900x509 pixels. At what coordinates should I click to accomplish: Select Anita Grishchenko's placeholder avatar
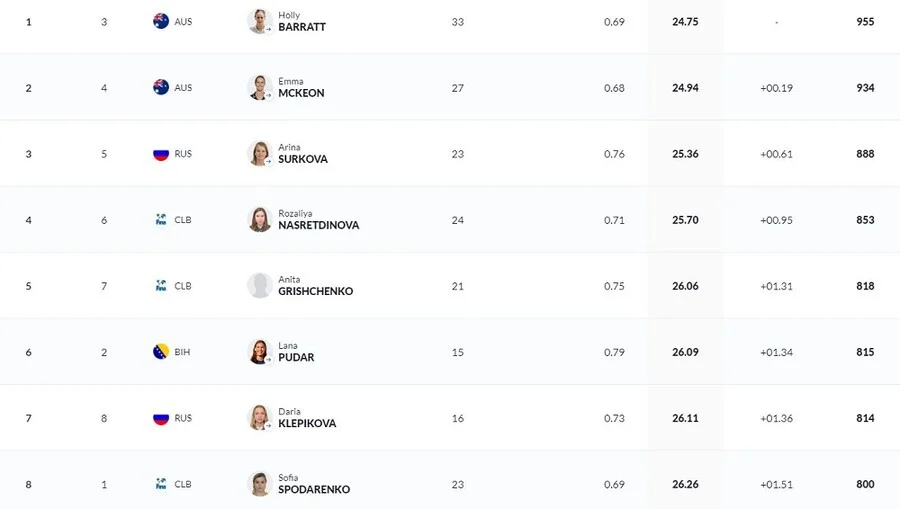[x=260, y=286]
